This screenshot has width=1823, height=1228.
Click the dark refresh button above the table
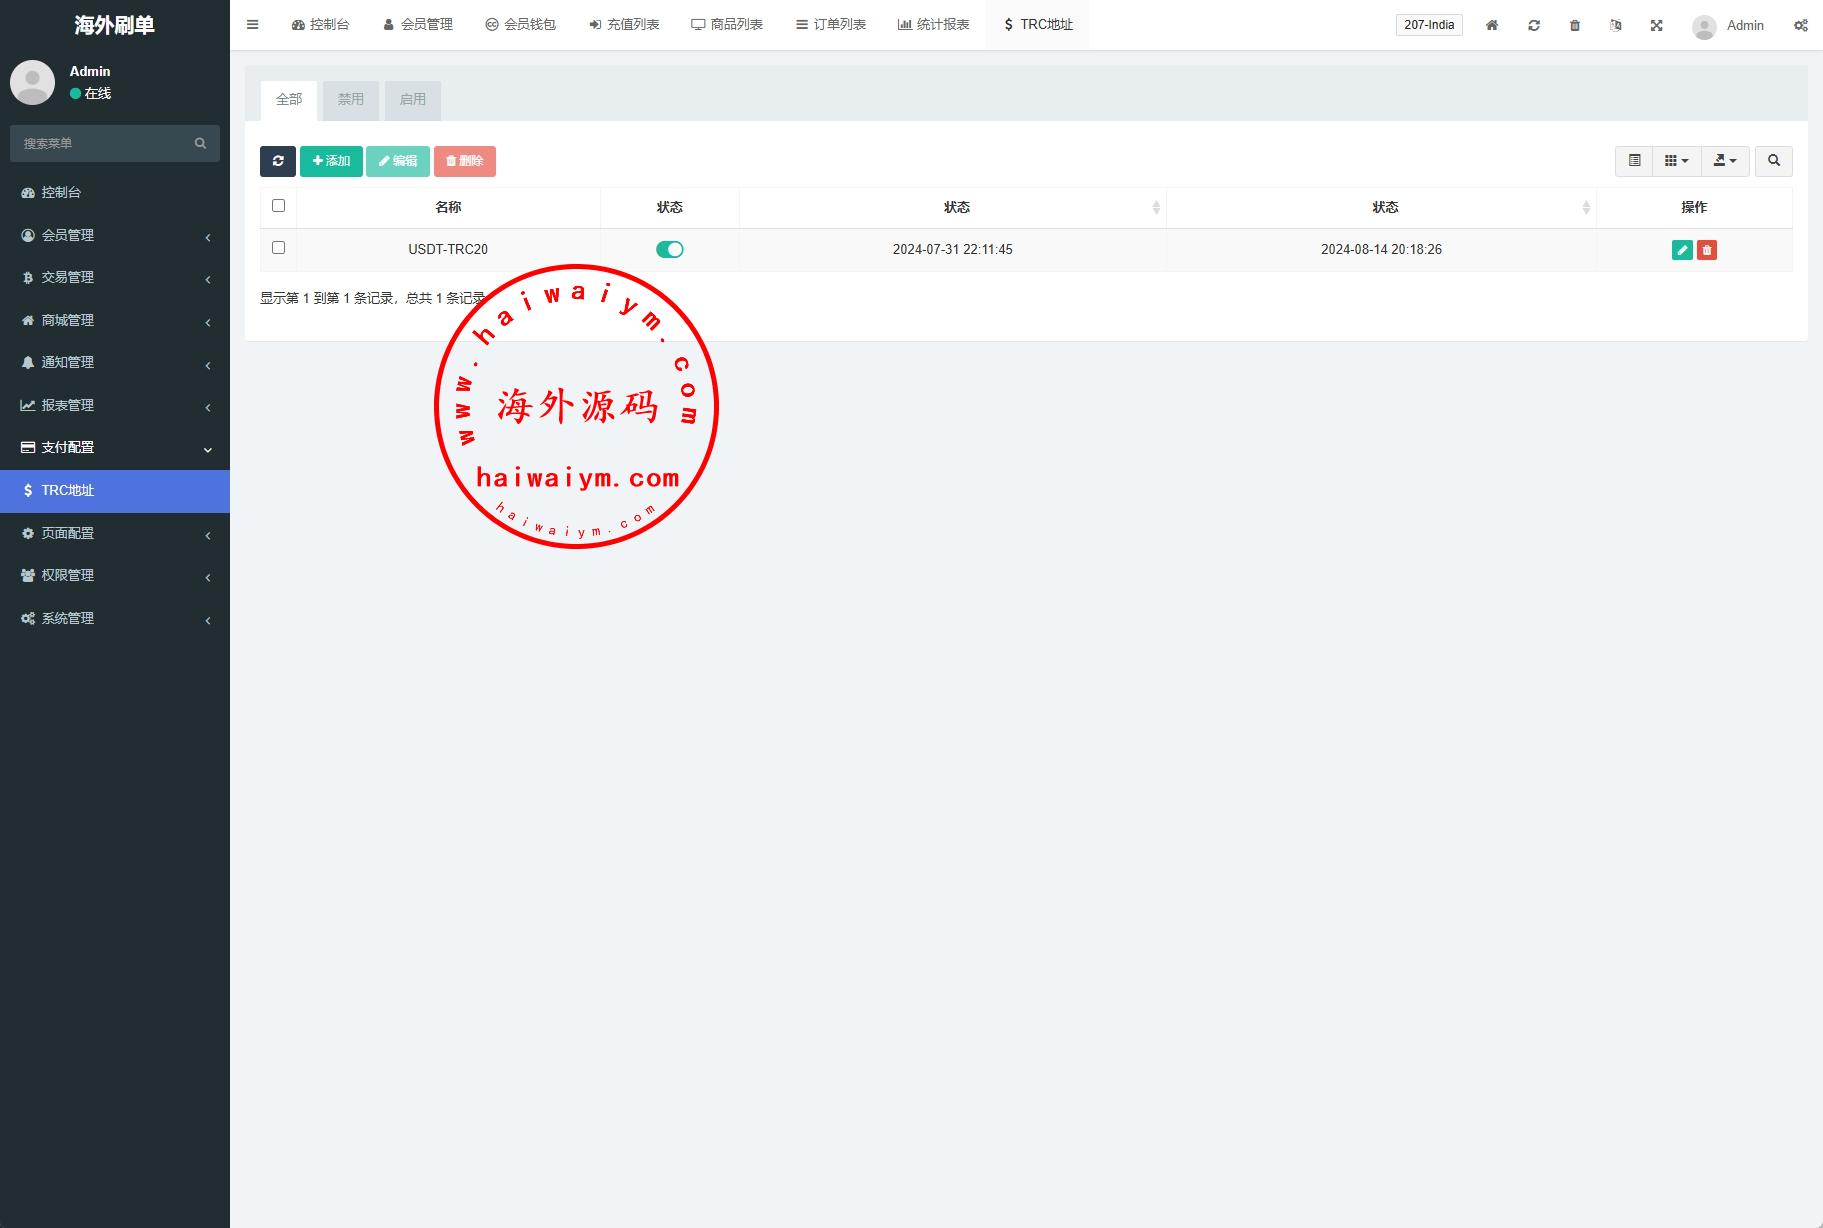click(x=278, y=161)
